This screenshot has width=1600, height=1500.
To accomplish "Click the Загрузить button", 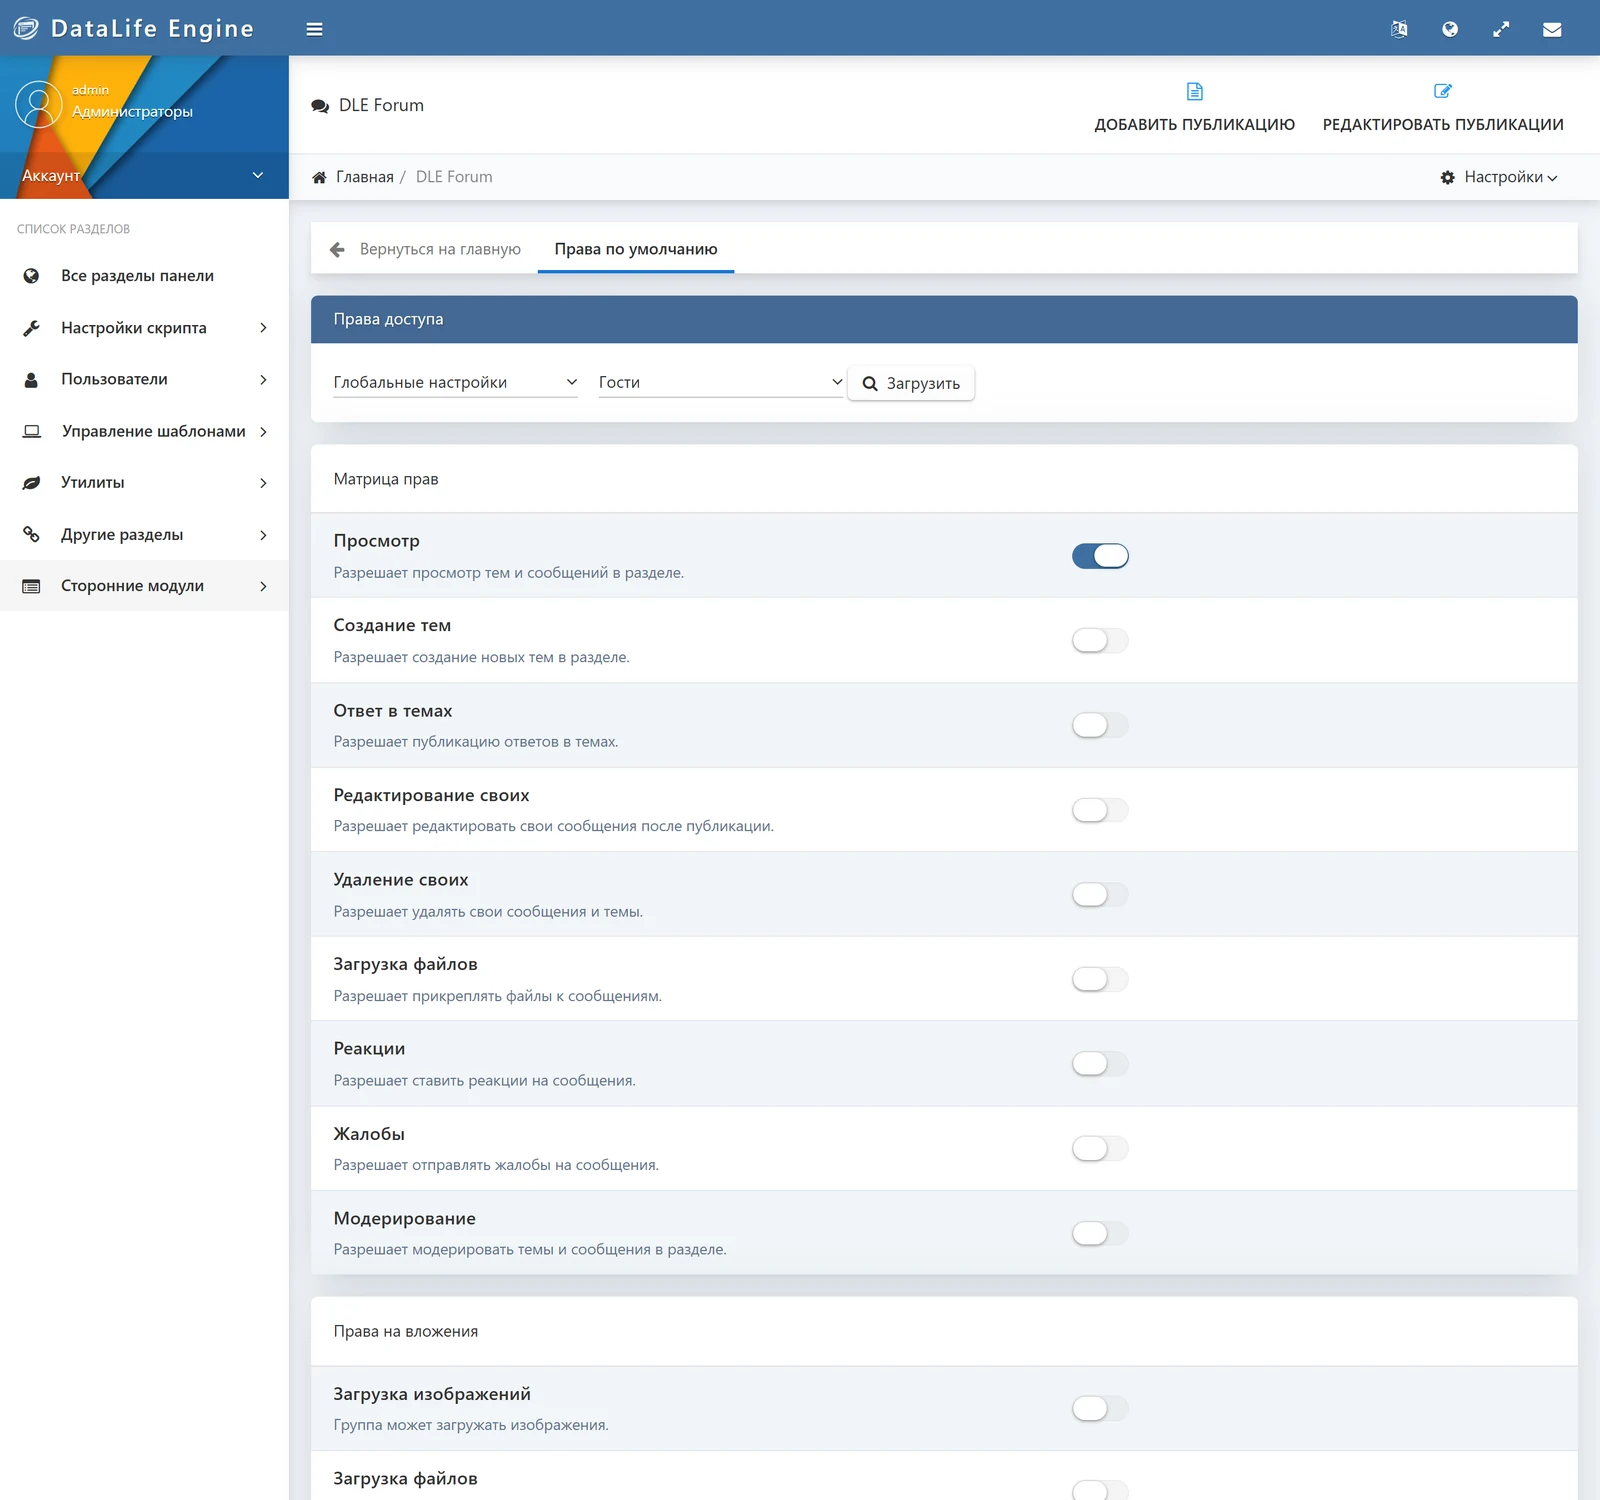I will pos(911,383).
